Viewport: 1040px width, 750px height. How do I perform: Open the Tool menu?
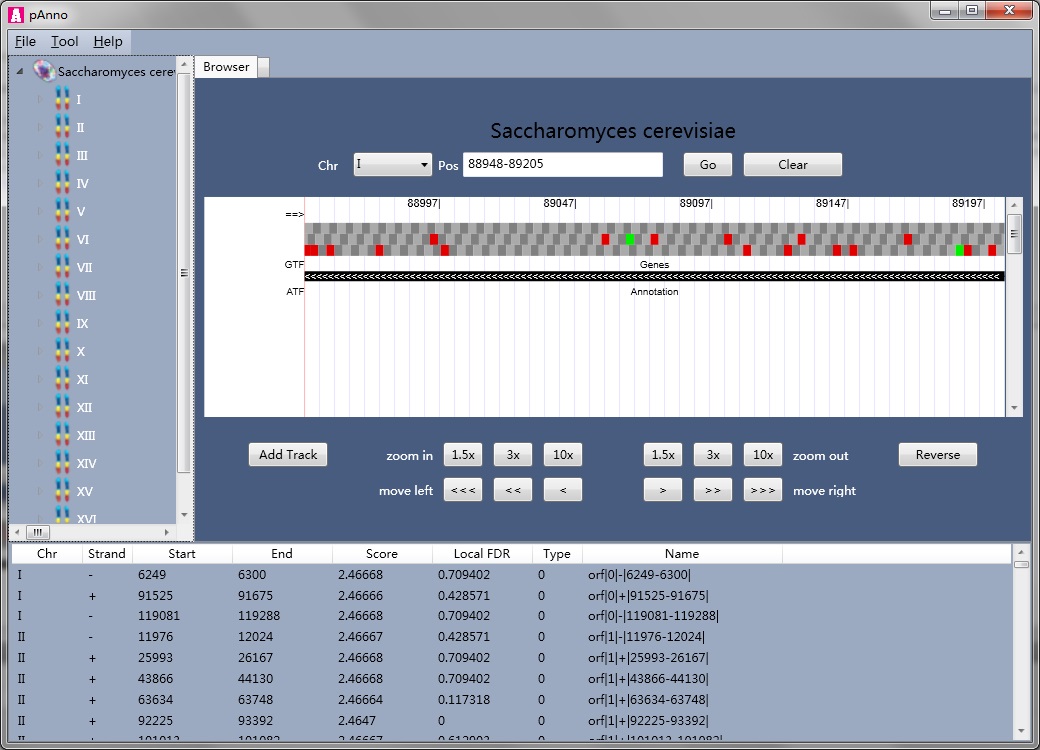[64, 41]
